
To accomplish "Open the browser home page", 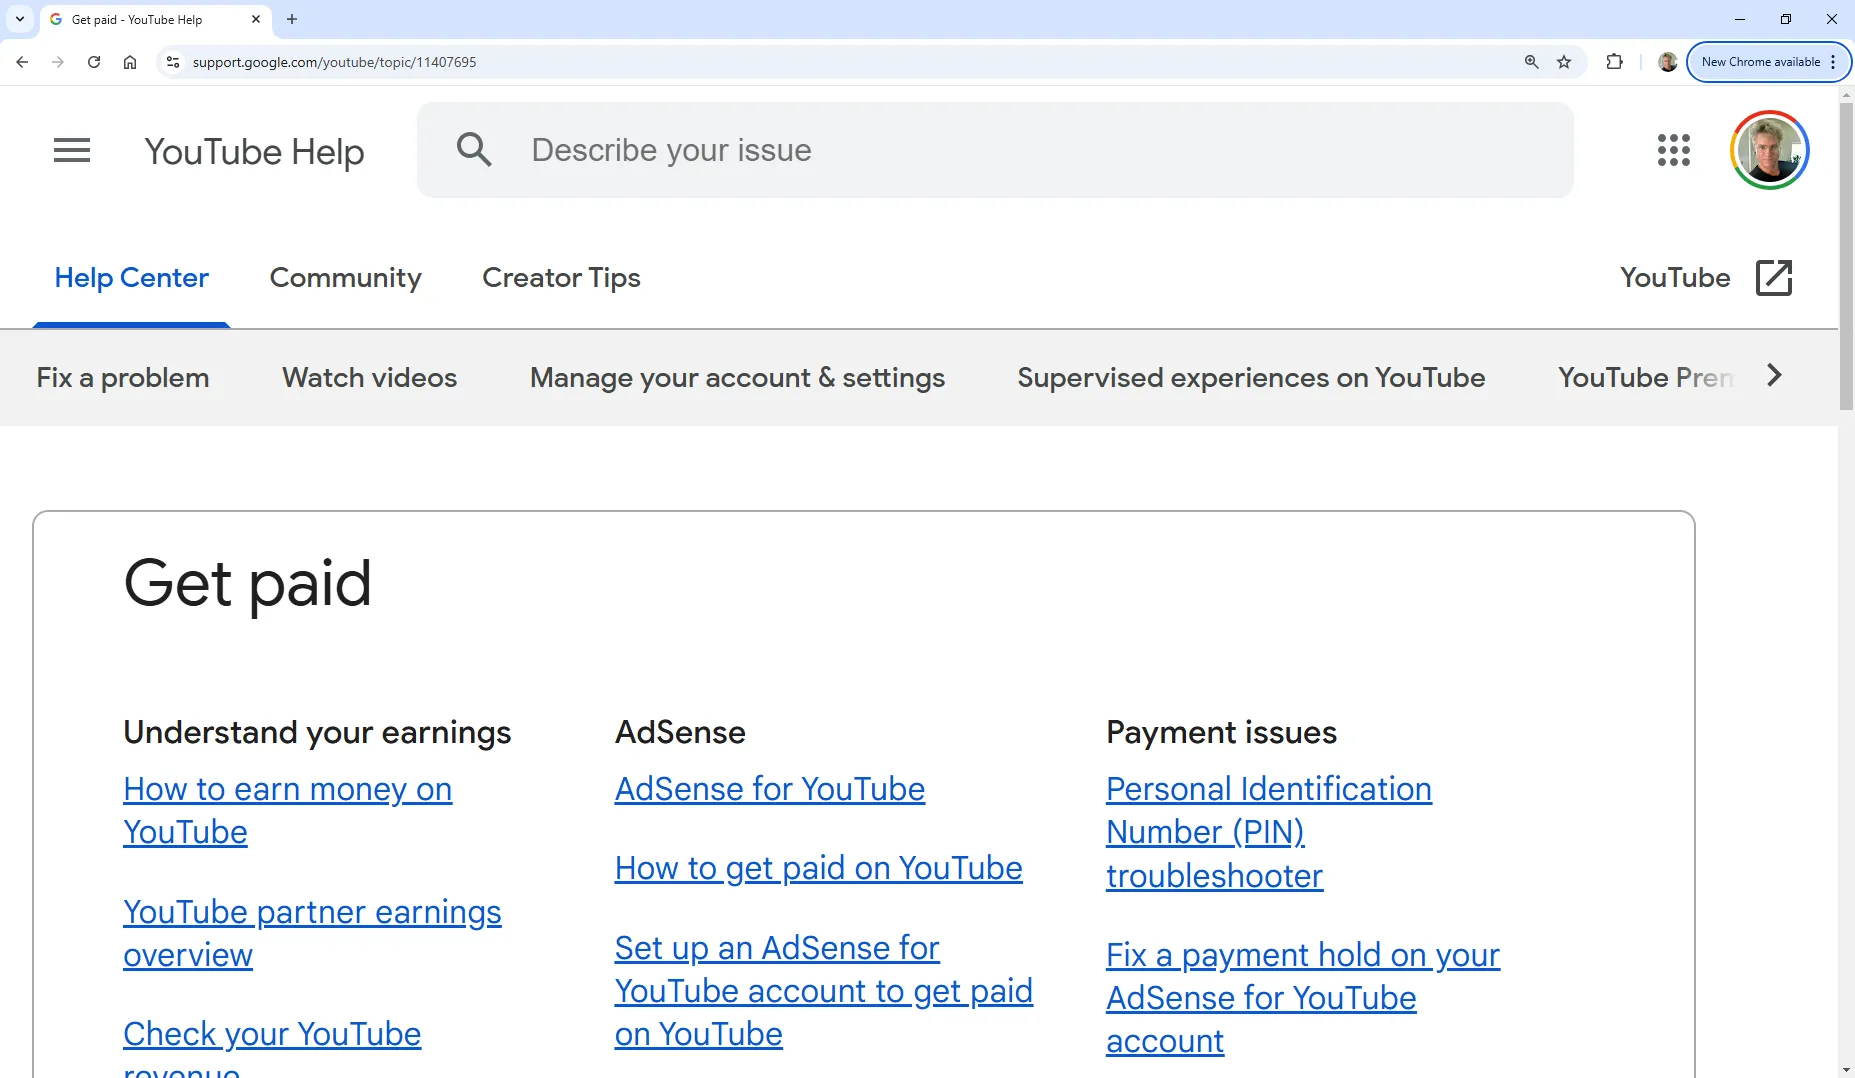I will pos(130,62).
